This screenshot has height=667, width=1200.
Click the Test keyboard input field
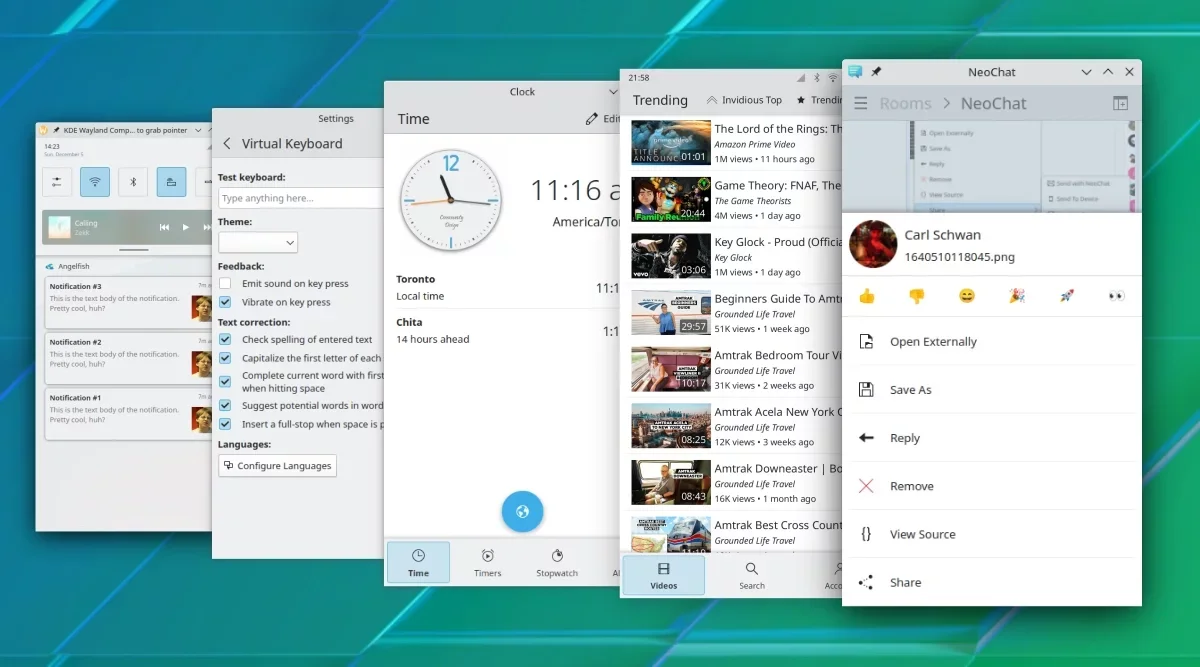click(x=300, y=198)
